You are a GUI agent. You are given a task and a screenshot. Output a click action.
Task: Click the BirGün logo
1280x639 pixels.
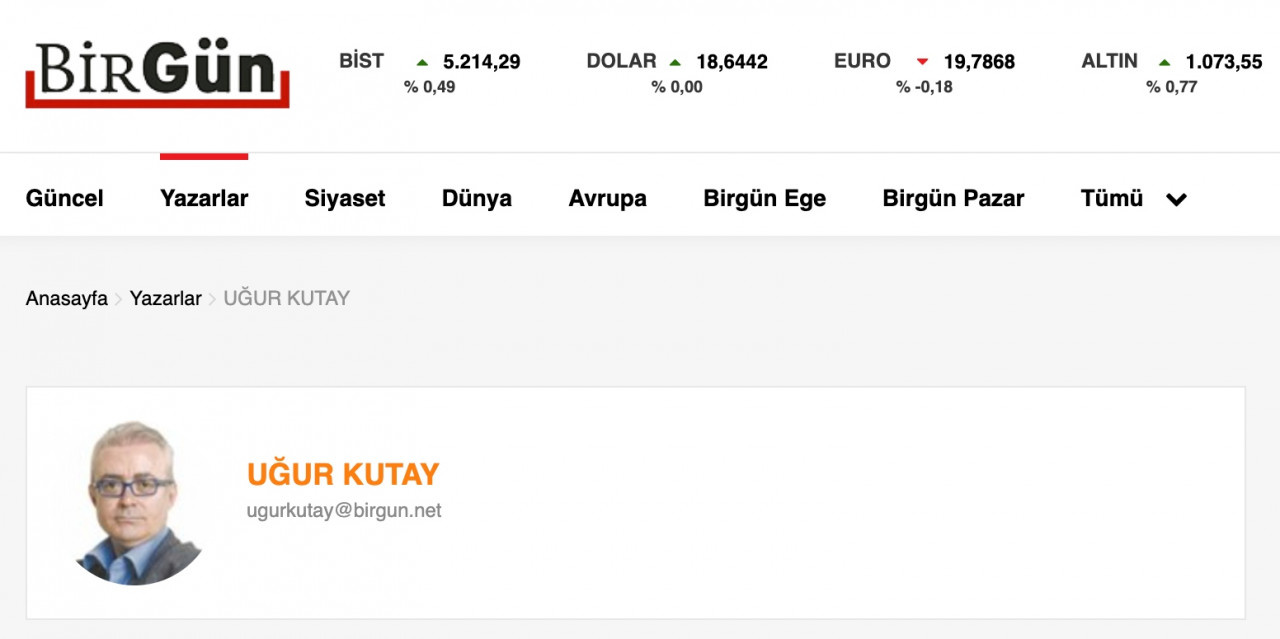coord(157,73)
